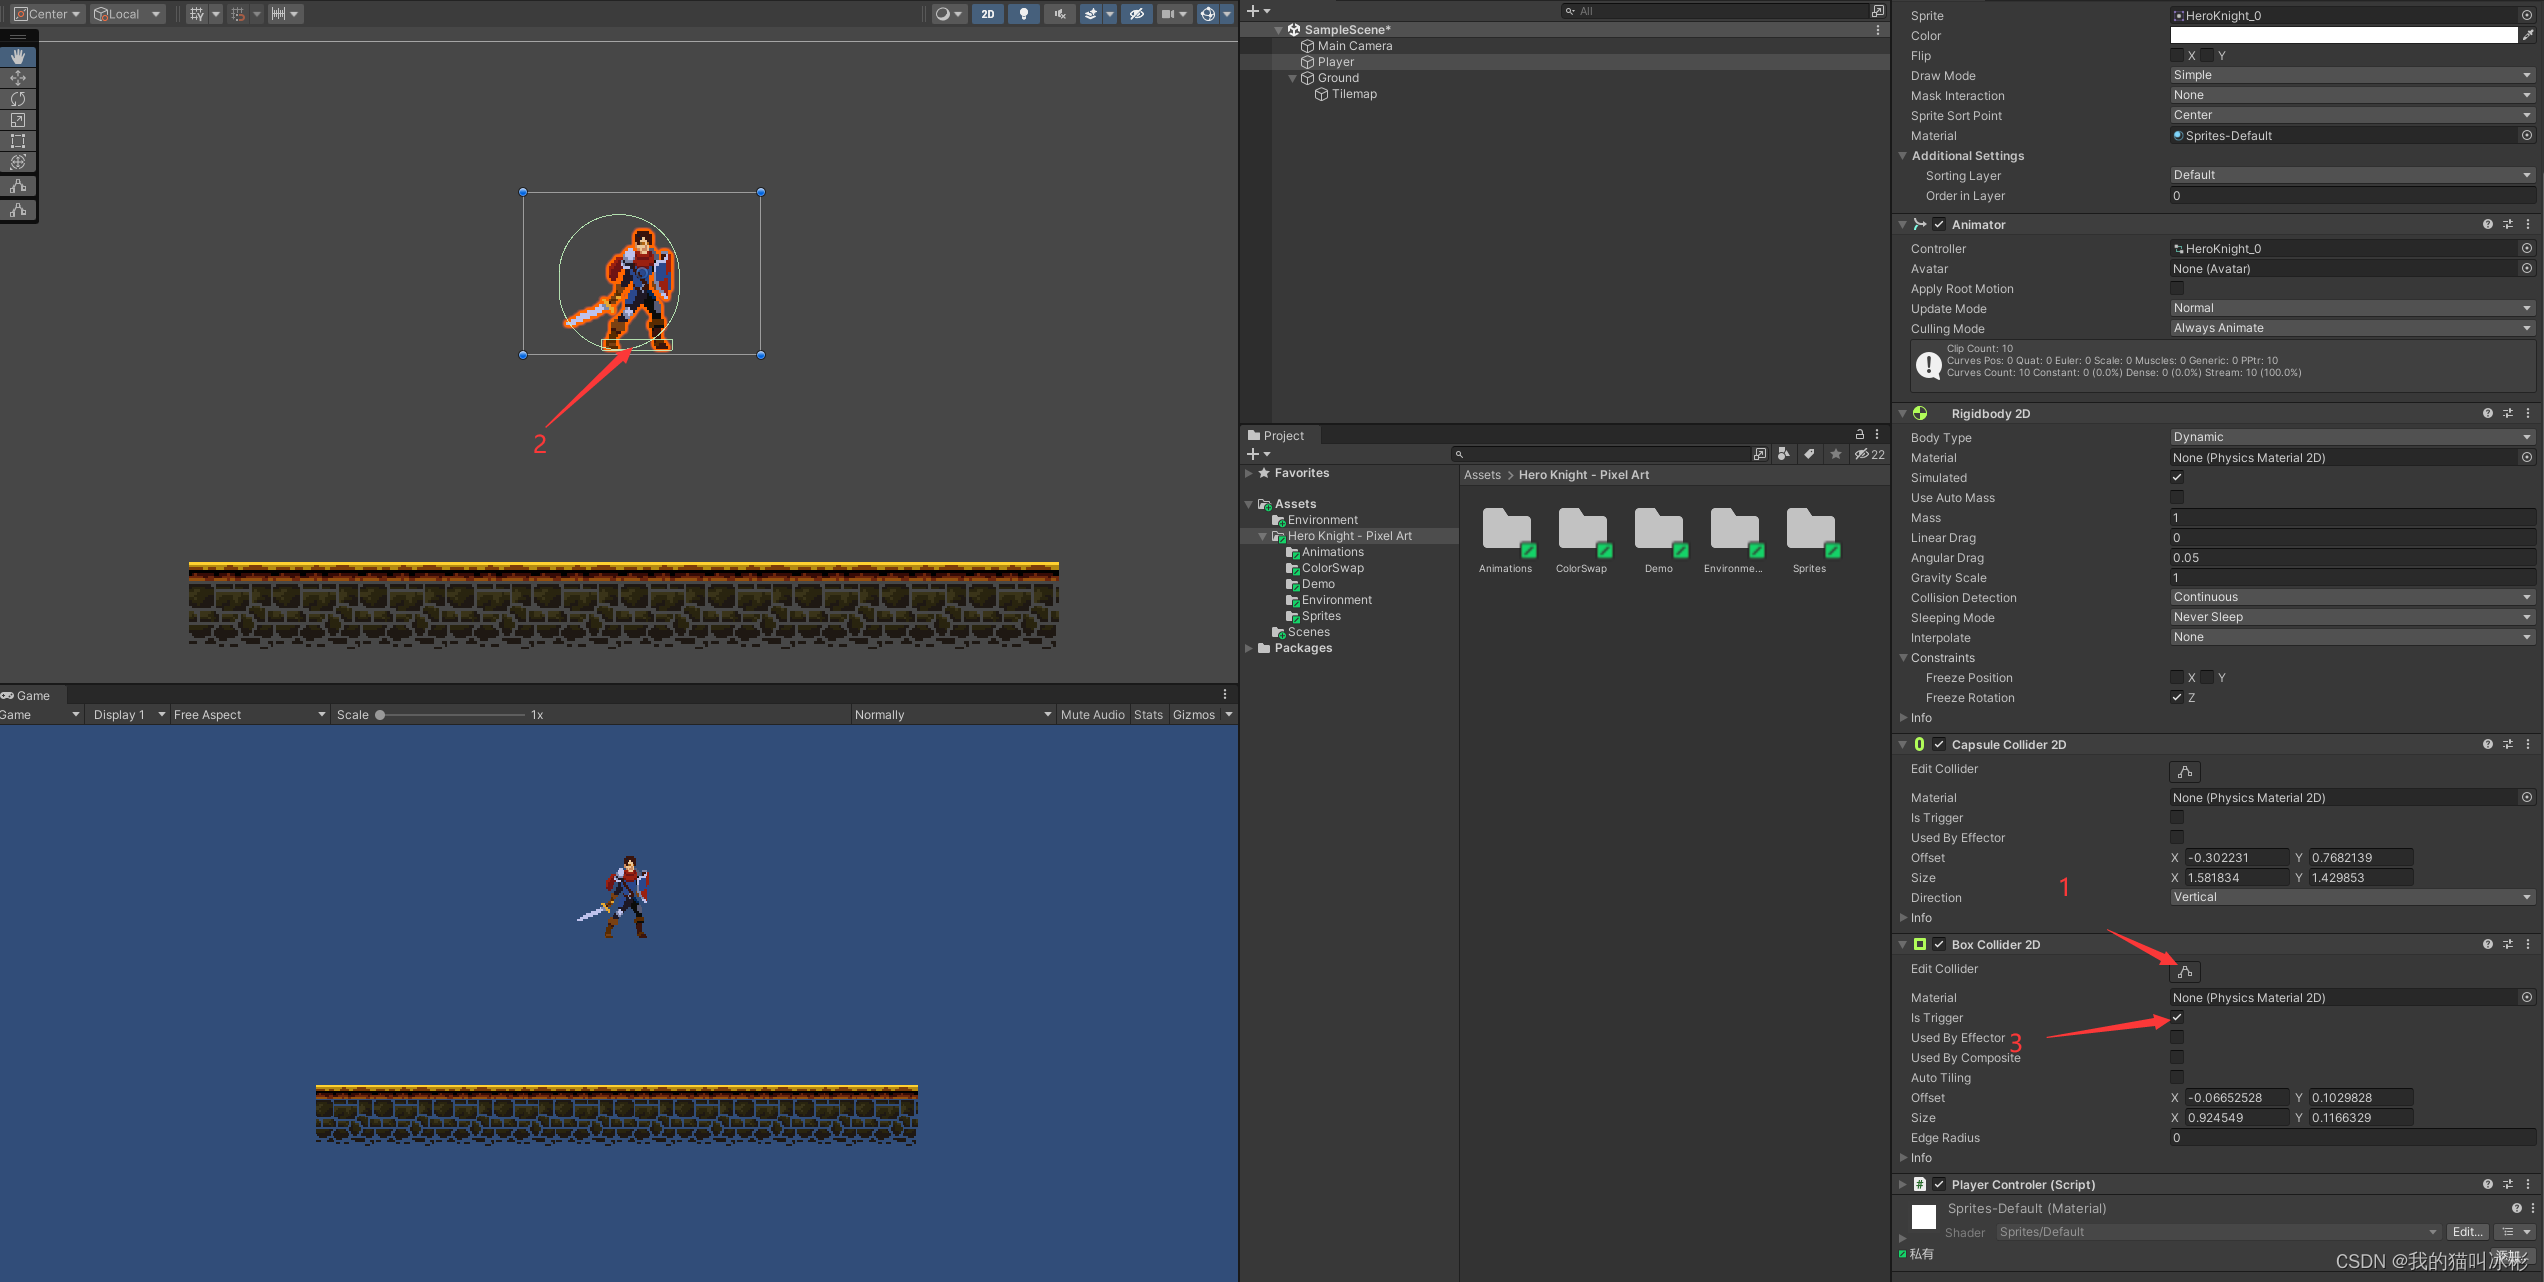The image size is (2544, 1282).
Task: Disable the Animator component checkbox
Action: [1939, 225]
